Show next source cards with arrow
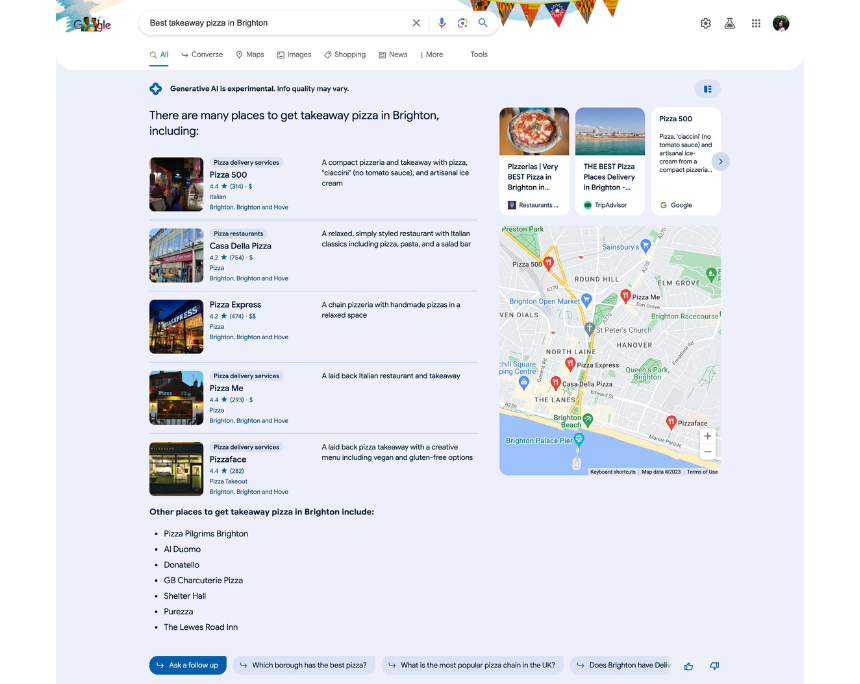The height and width of the screenshot is (684, 860). tap(720, 161)
